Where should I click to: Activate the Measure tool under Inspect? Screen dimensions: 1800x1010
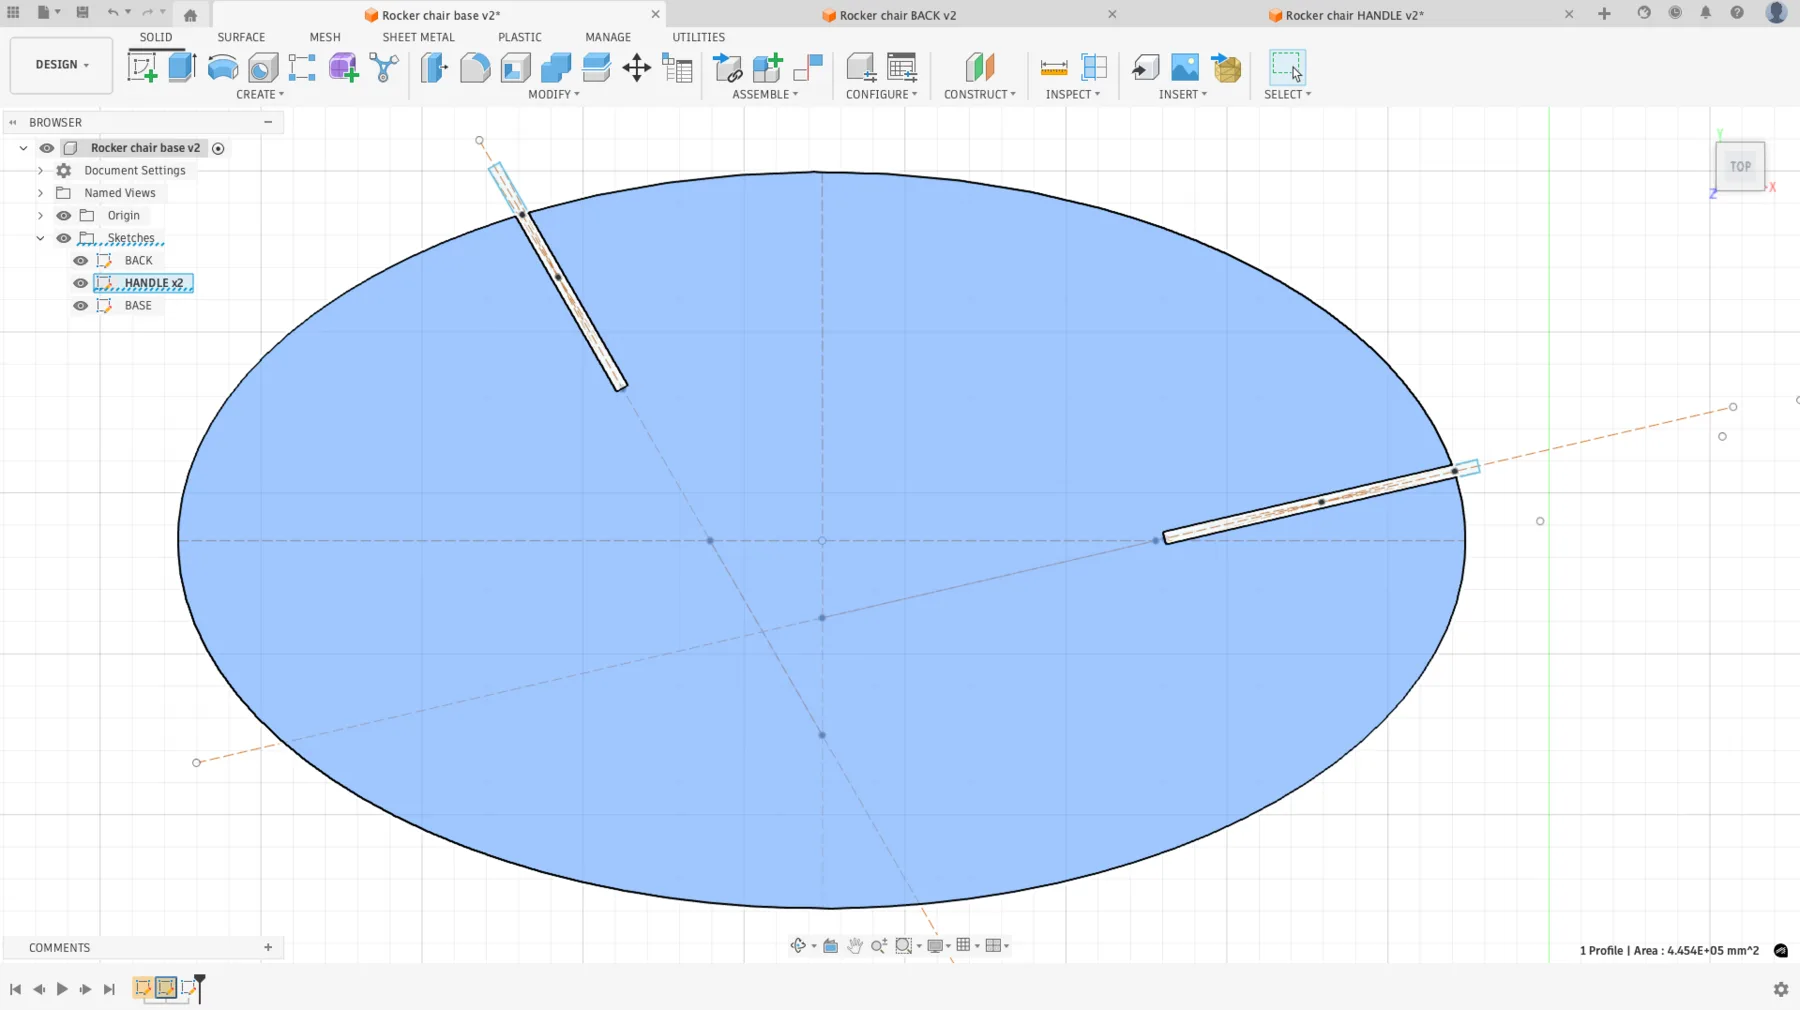pyautogui.click(x=1054, y=67)
